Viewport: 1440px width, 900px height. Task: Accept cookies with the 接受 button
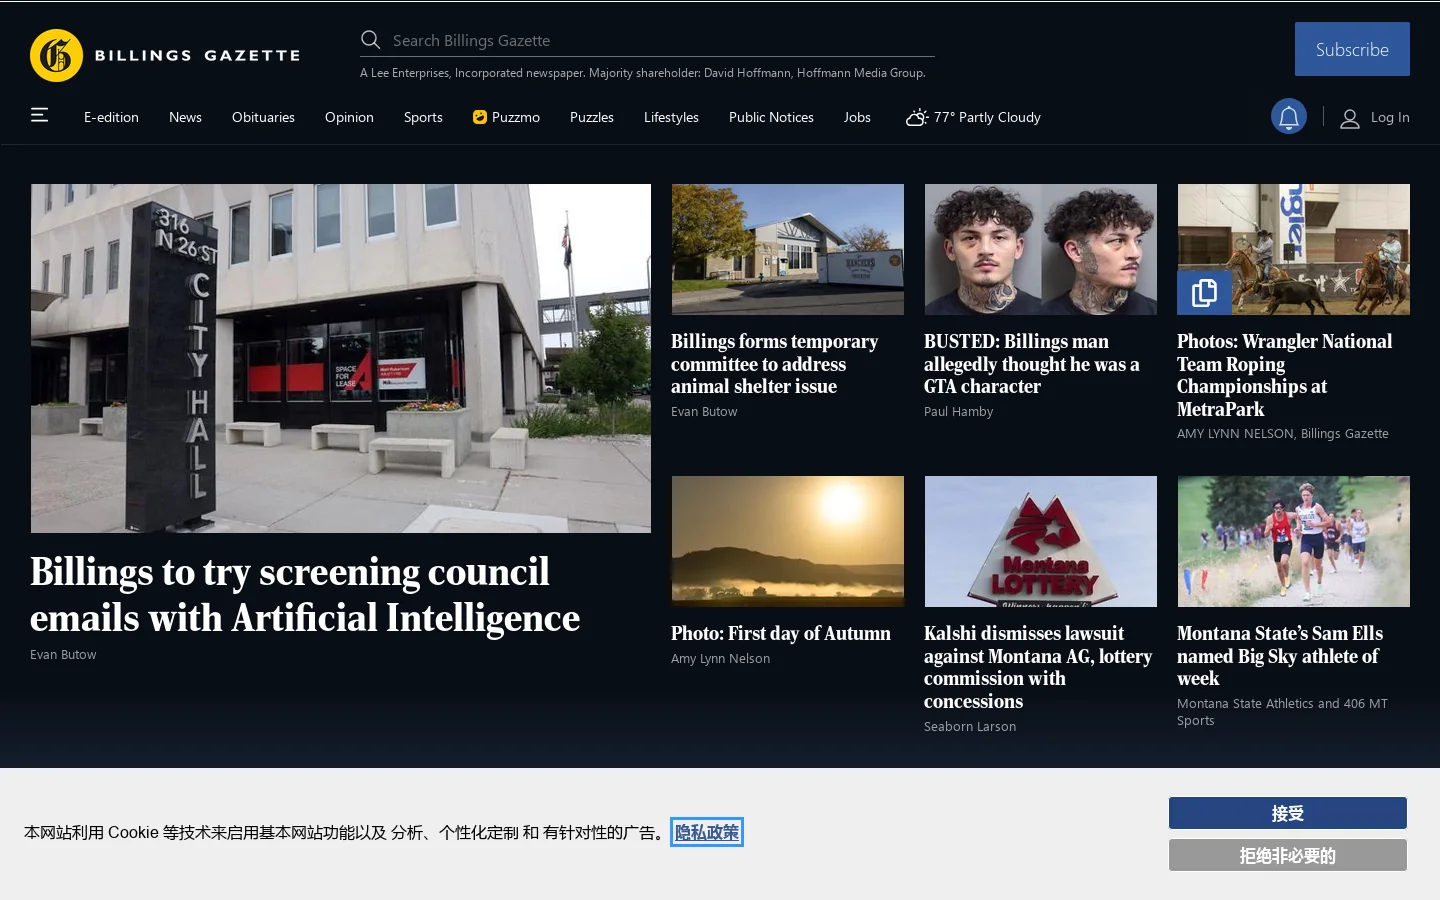coord(1288,813)
